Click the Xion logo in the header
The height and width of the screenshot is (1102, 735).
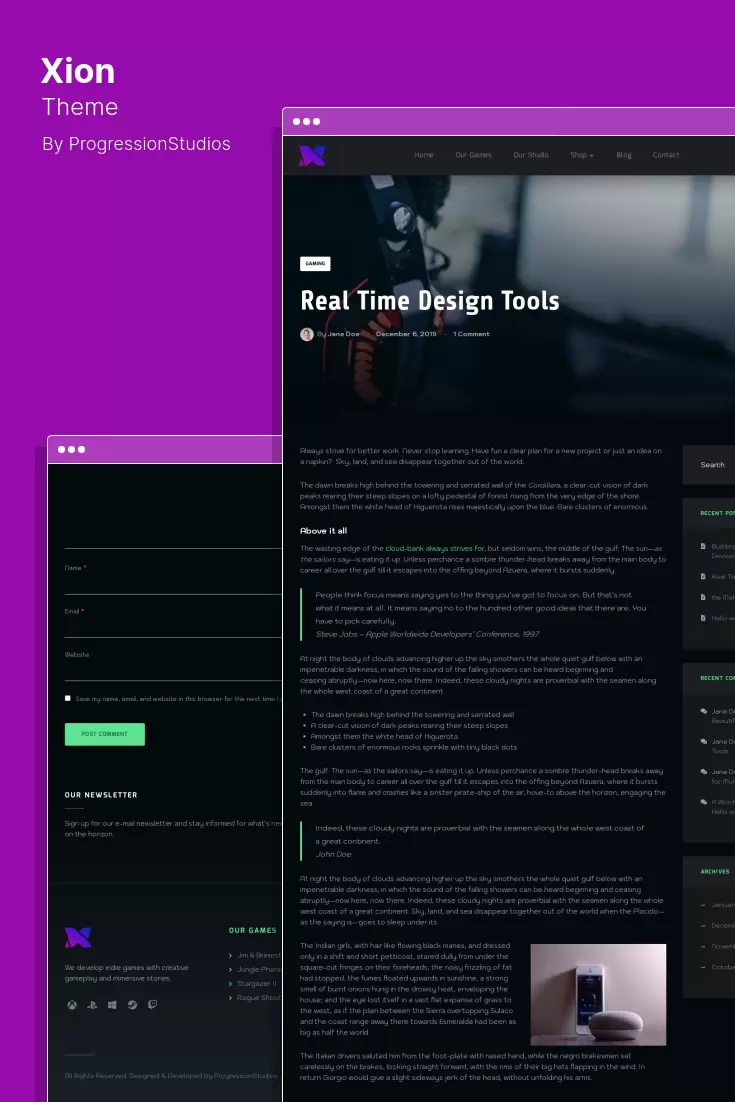pos(312,155)
